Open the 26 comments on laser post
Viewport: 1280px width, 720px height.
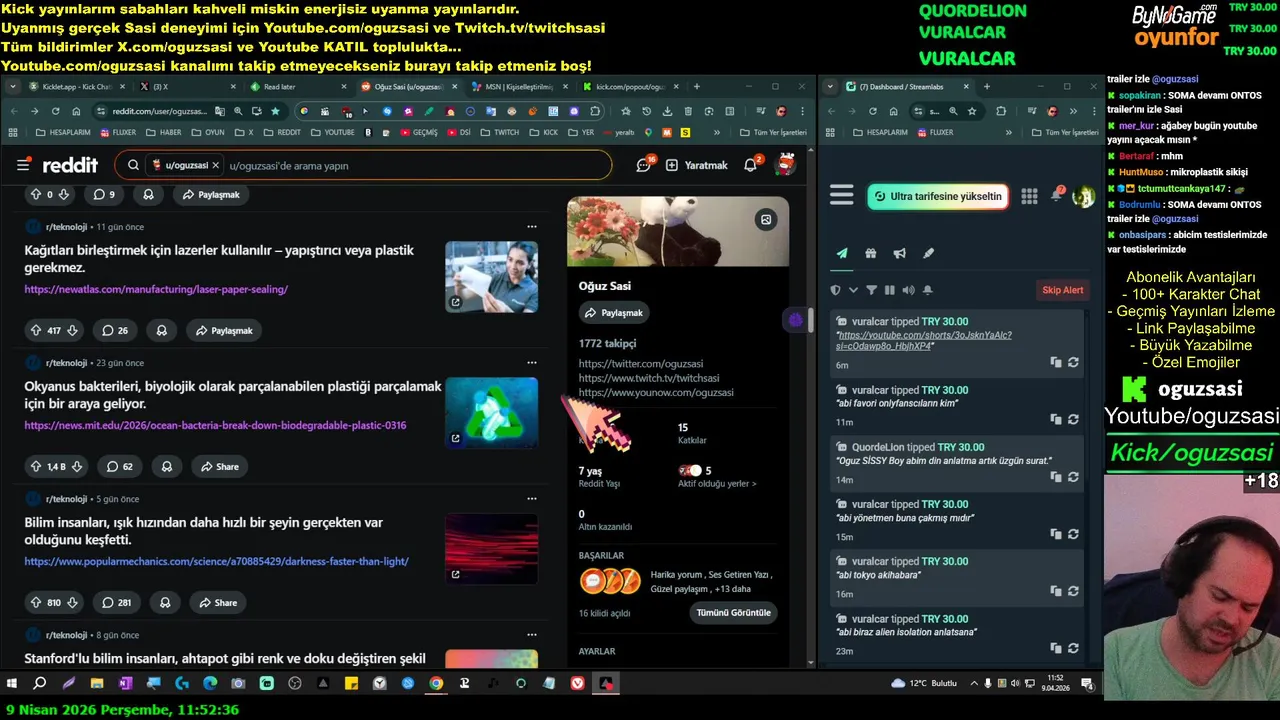(115, 330)
